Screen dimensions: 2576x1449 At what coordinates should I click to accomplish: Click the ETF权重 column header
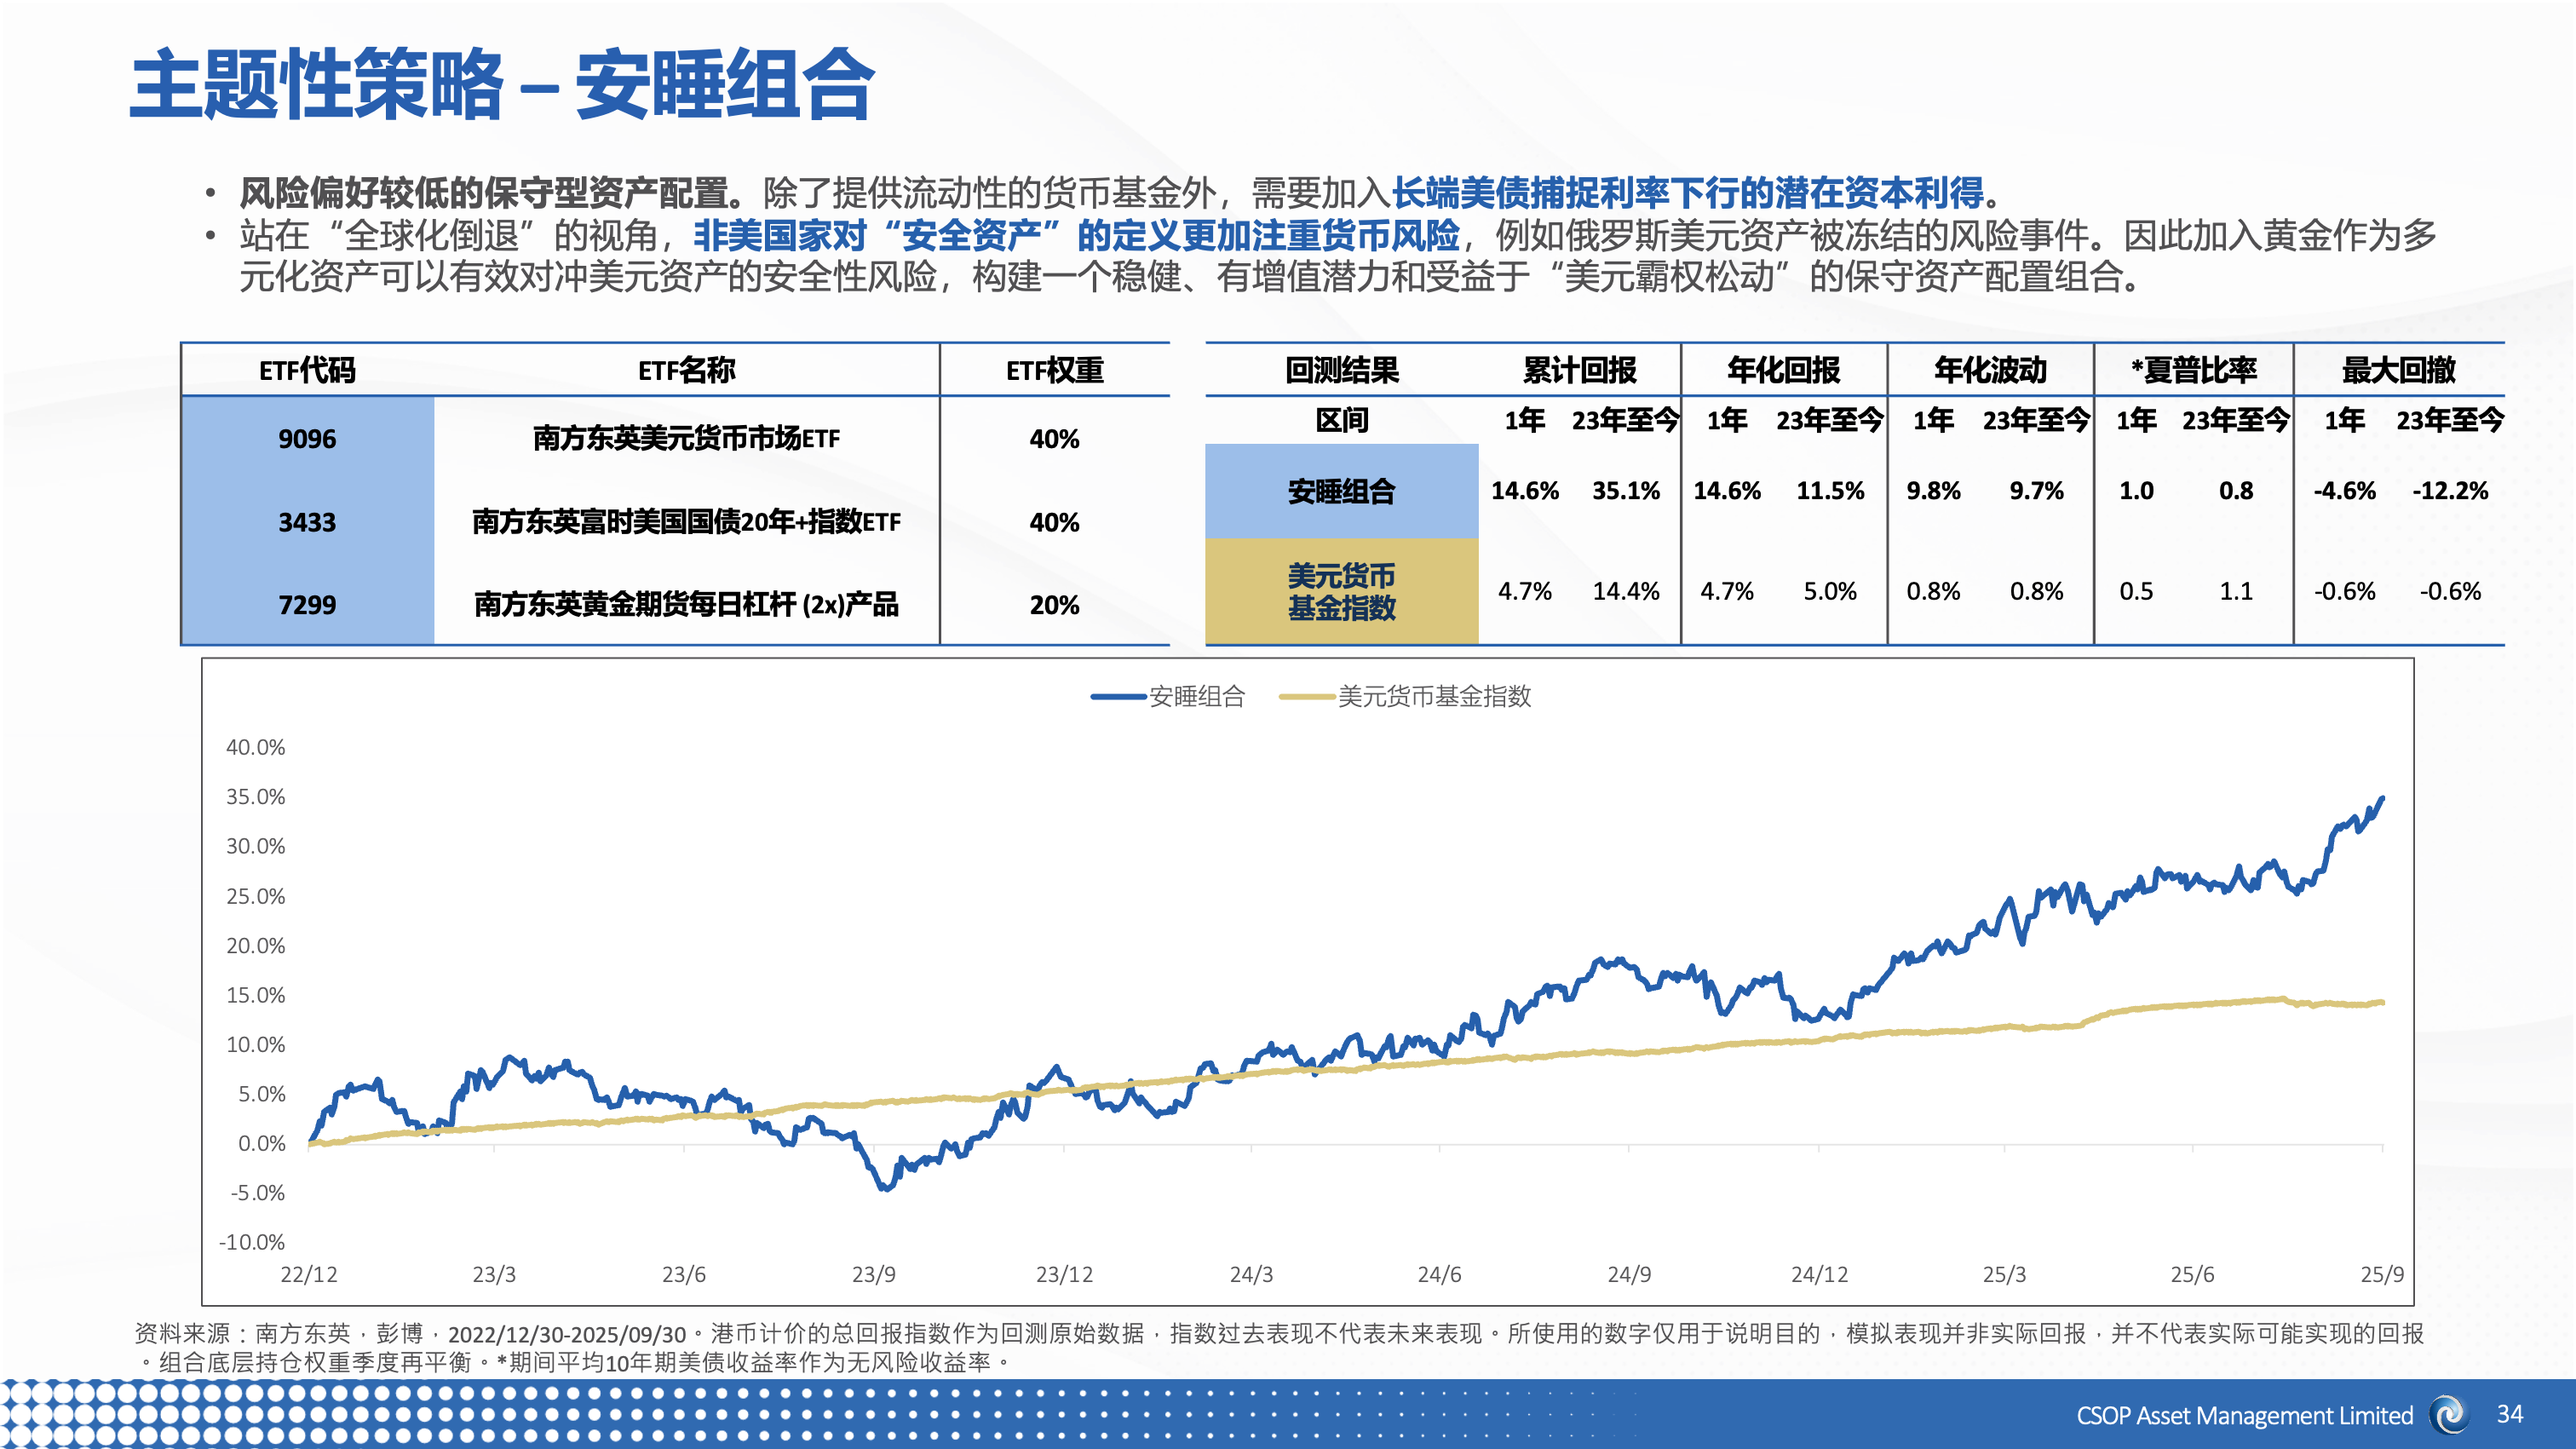(x=1054, y=371)
